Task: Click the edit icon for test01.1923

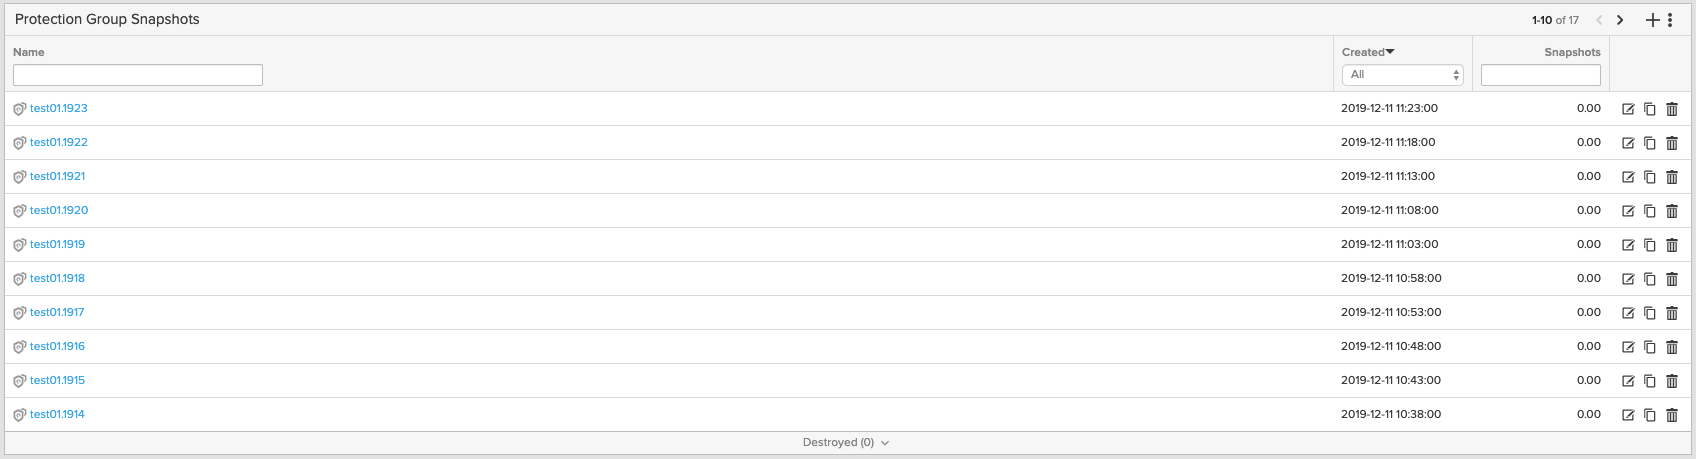Action: (1628, 109)
